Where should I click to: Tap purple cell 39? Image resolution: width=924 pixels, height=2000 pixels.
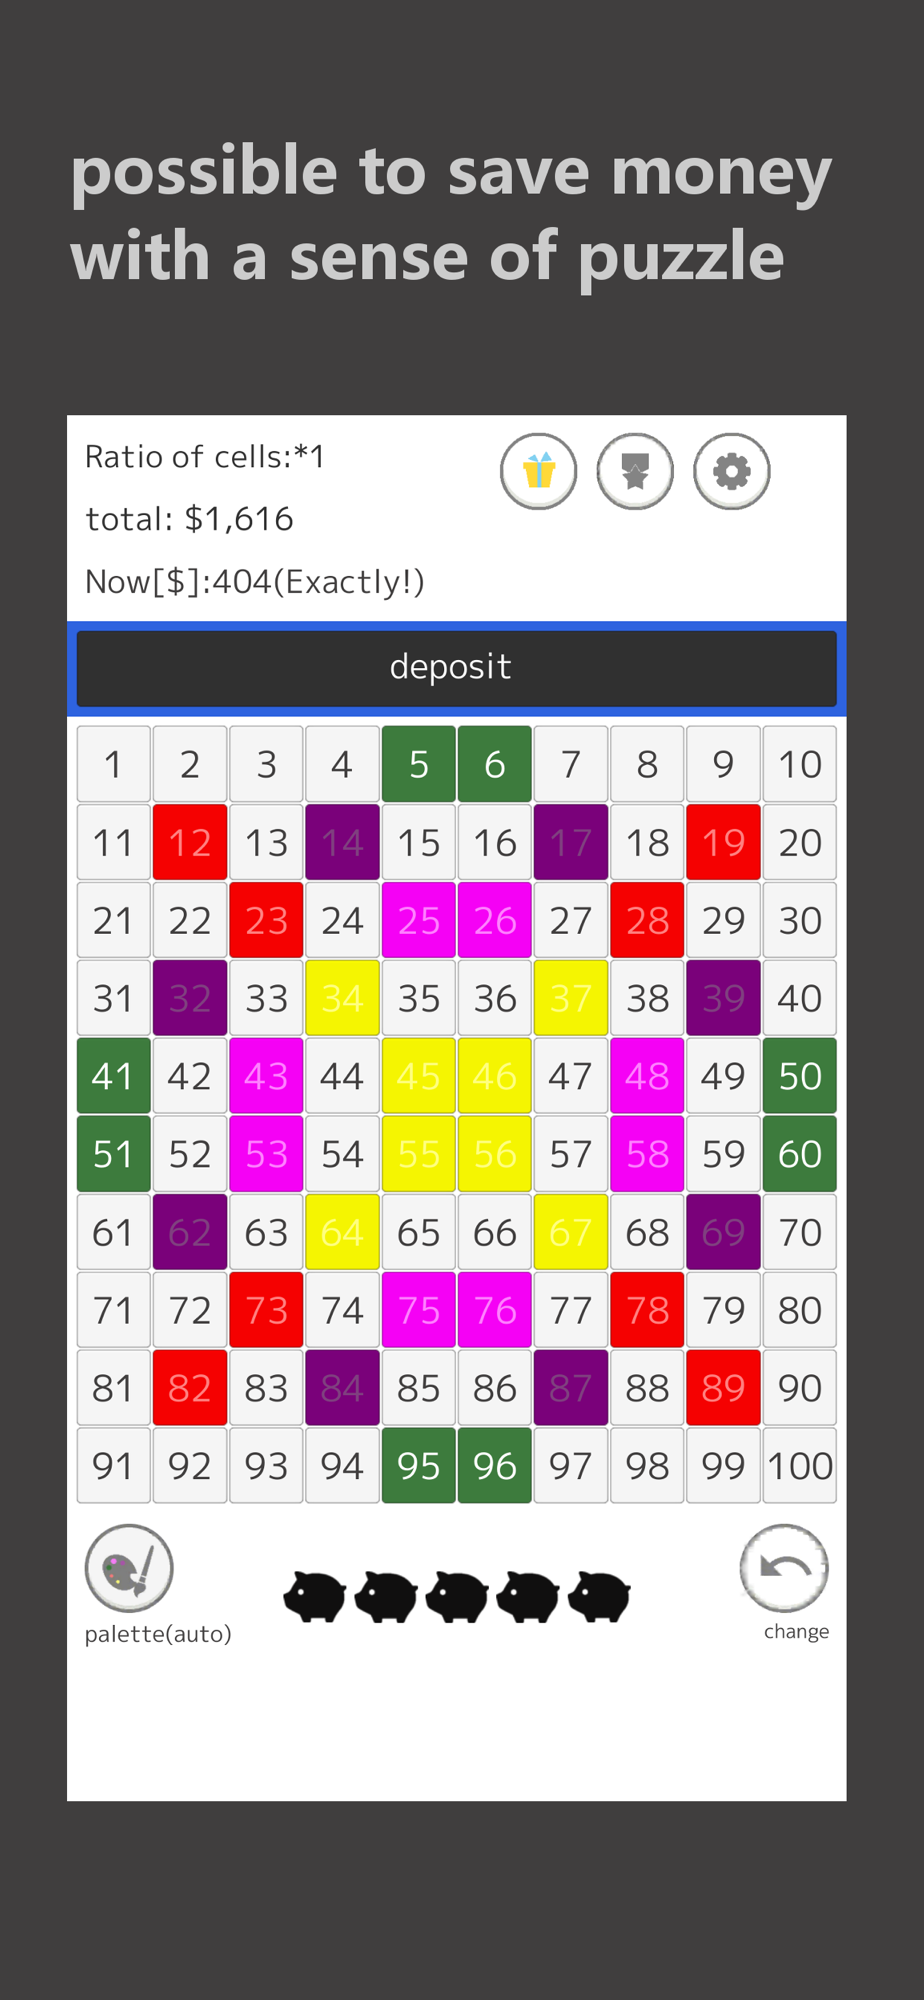click(724, 998)
